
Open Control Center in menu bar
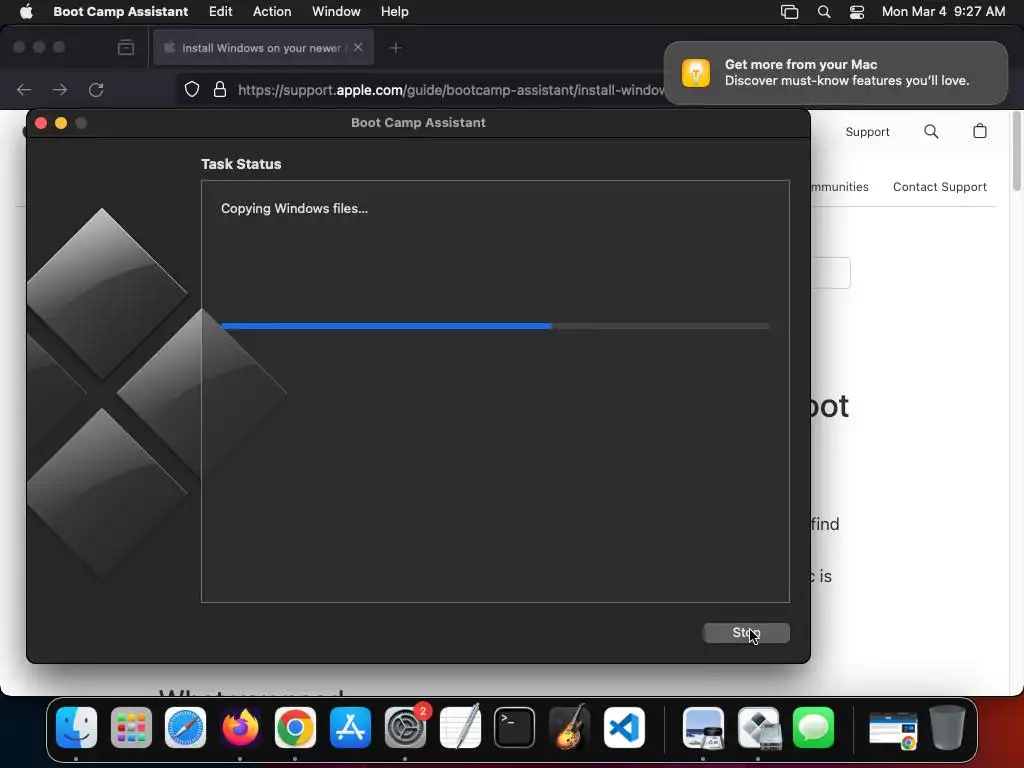pos(857,12)
